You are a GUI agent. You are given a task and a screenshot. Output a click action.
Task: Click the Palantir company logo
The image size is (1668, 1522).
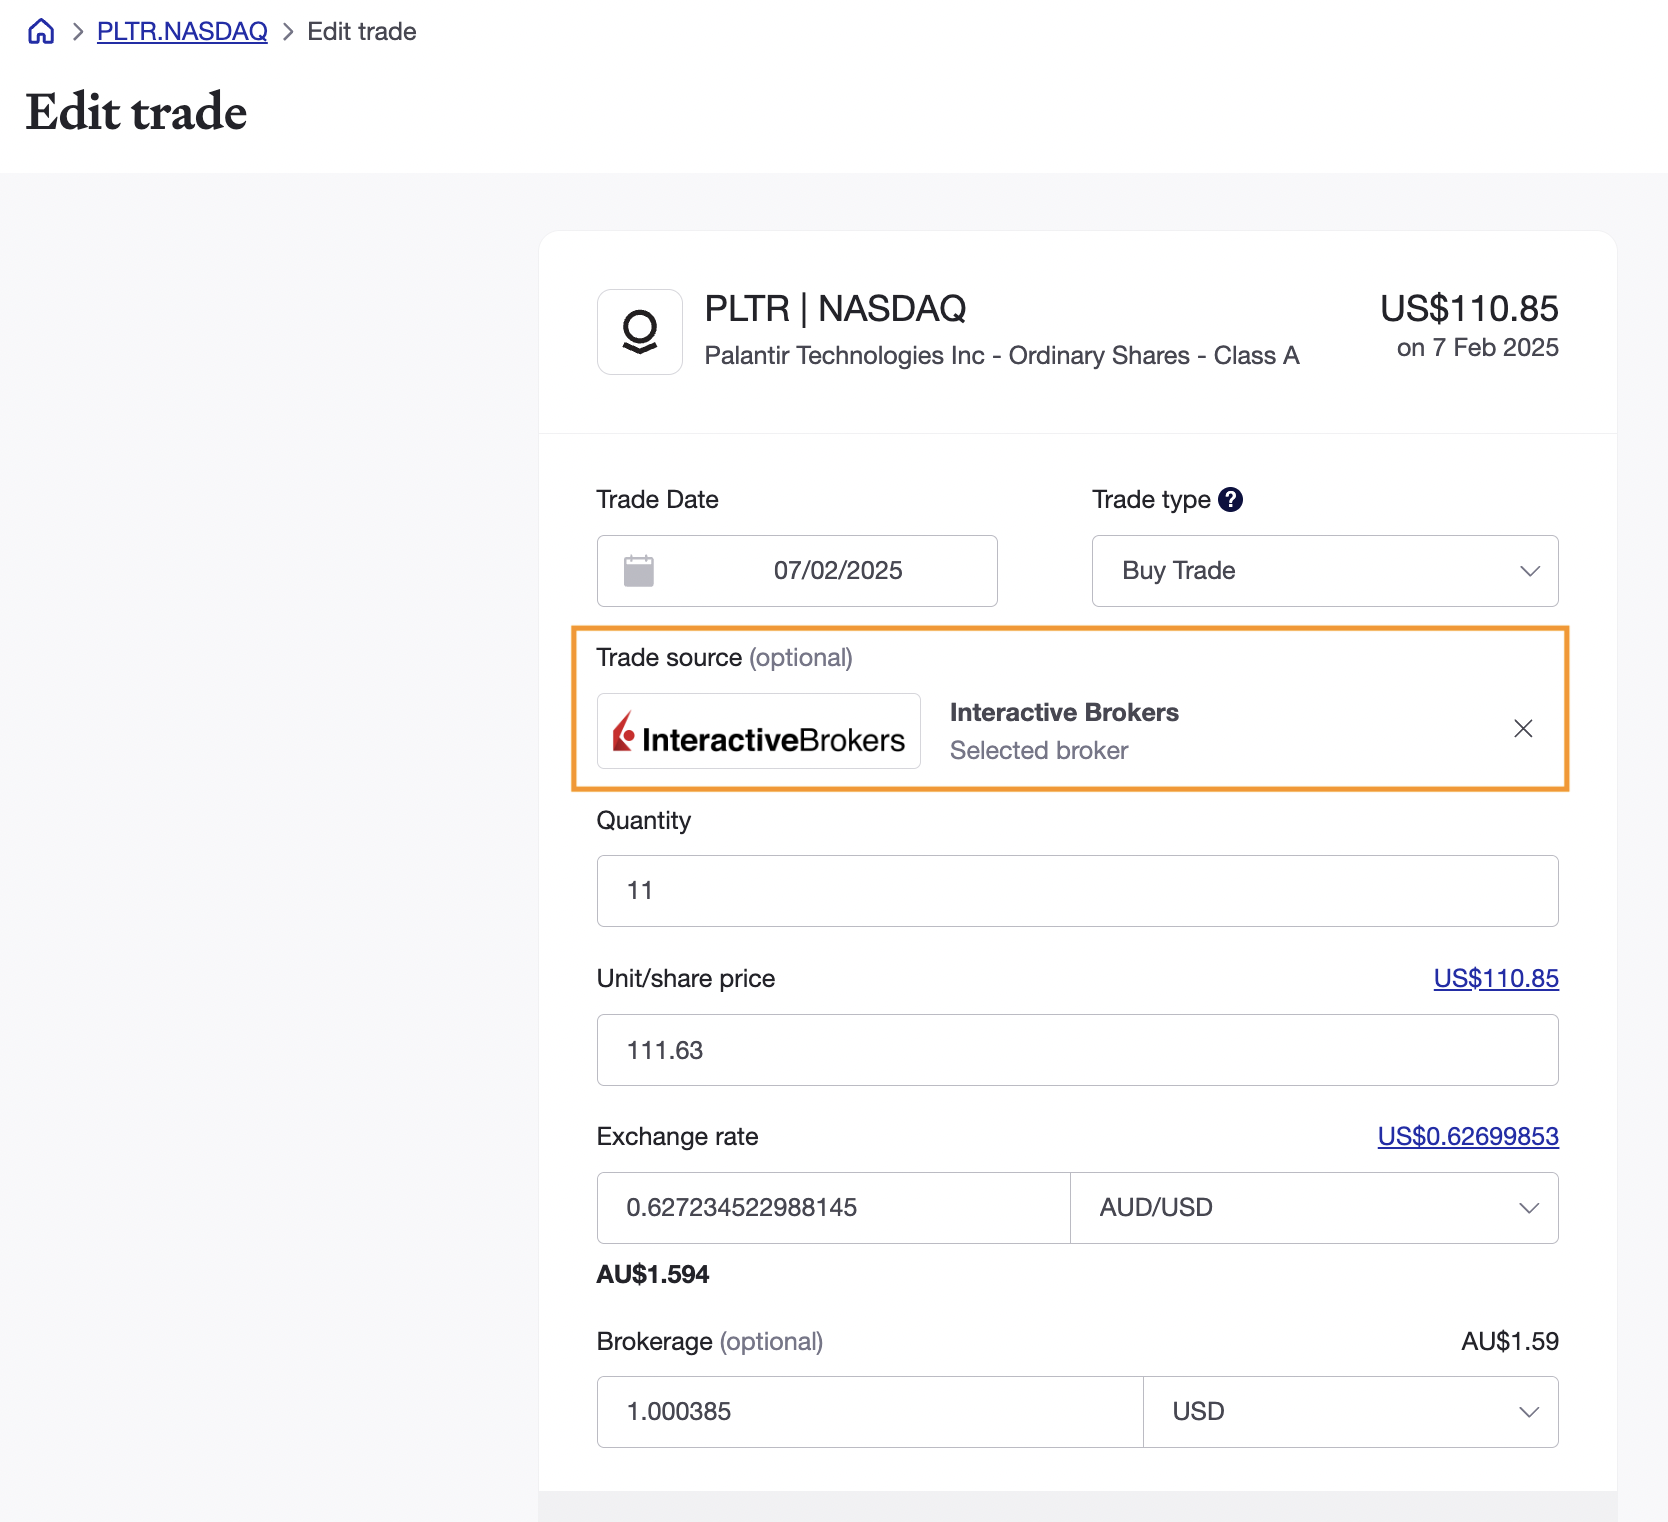point(639,332)
